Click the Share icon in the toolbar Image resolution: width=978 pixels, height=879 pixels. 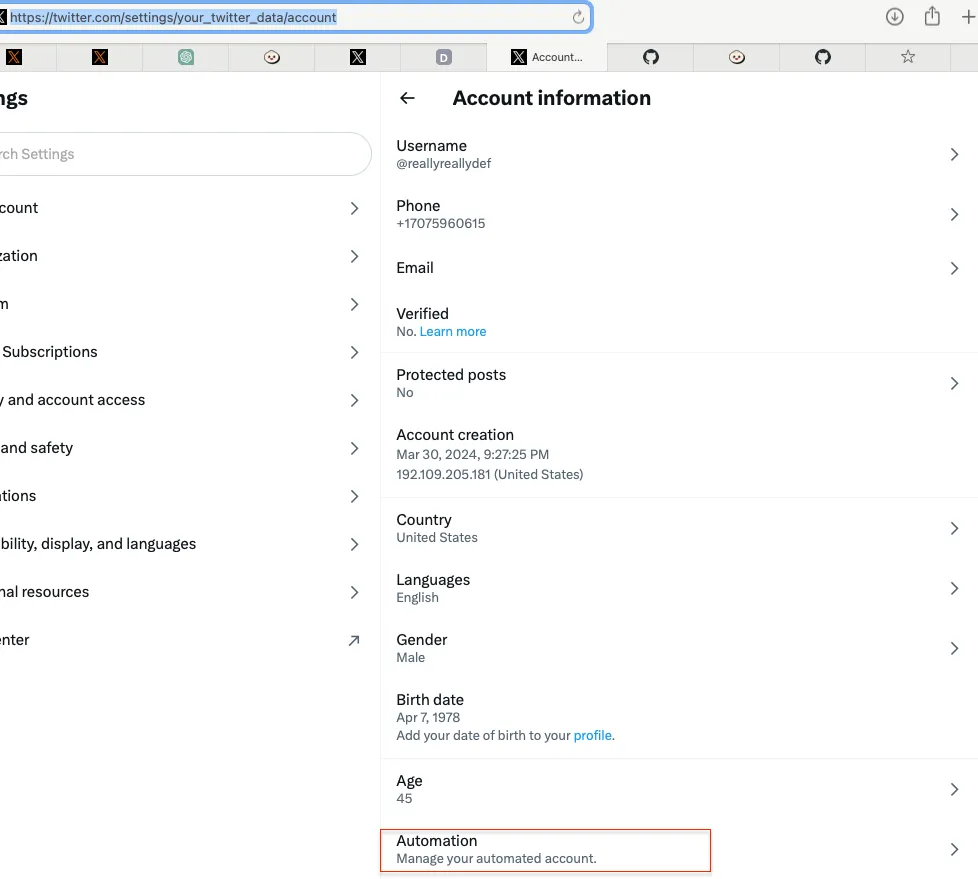tap(931, 16)
